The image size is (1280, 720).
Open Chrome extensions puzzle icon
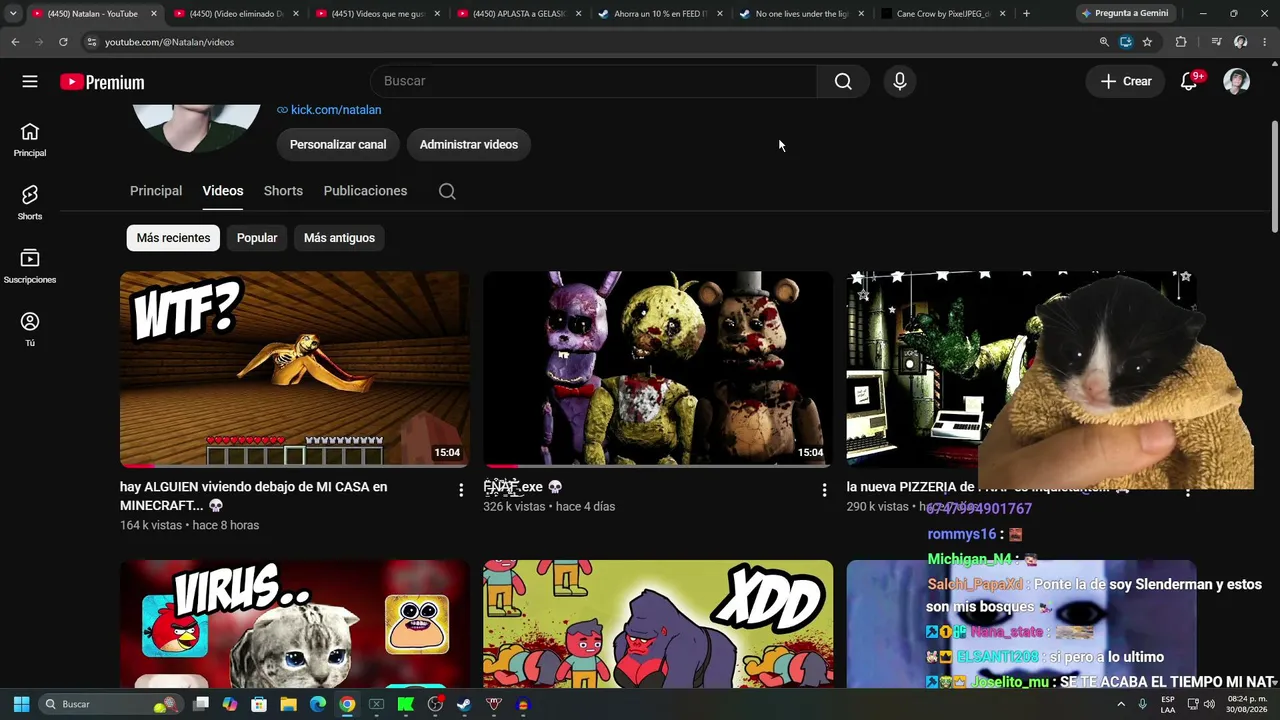pos(1181,42)
